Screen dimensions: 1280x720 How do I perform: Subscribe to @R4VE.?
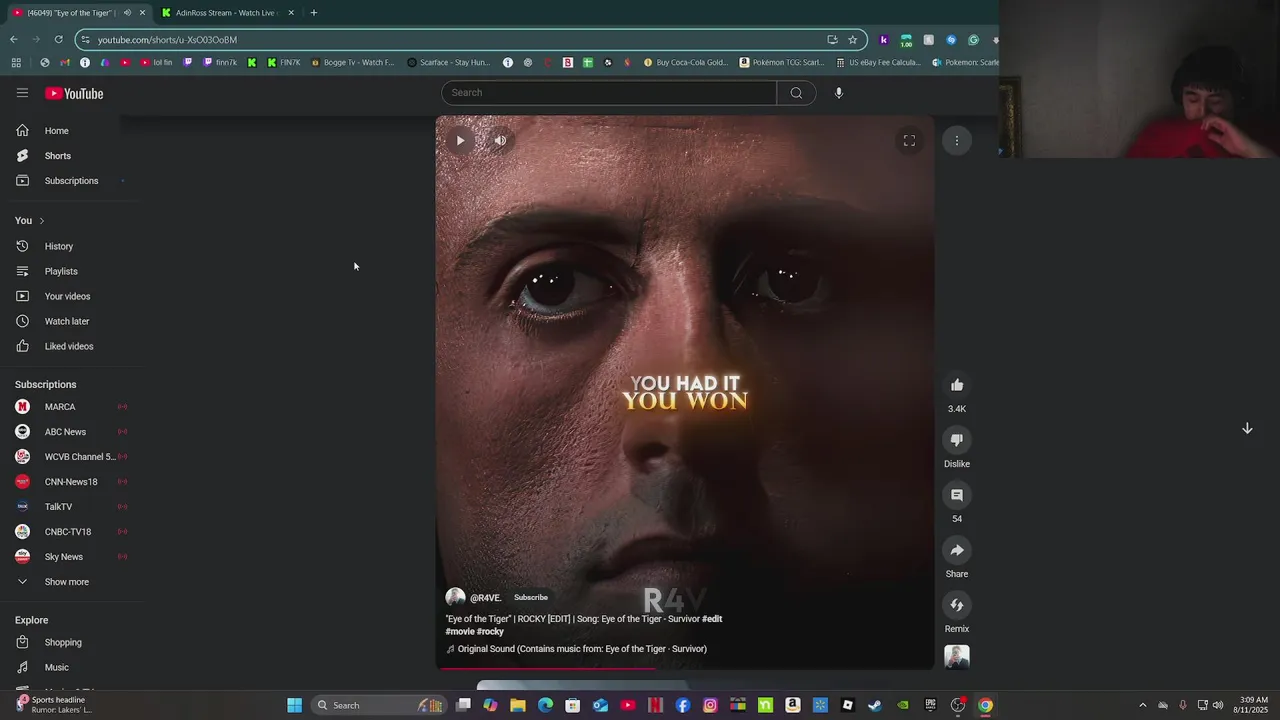[531, 597]
